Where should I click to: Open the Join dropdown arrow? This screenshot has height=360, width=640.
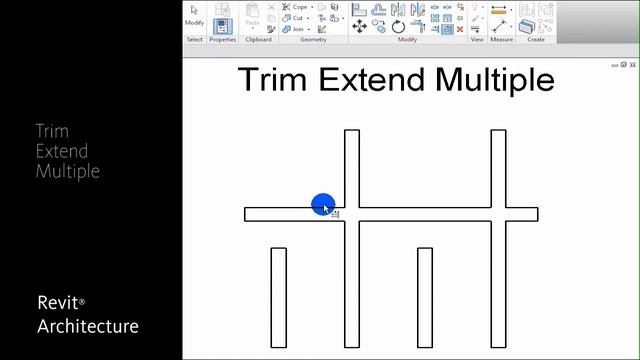(x=309, y=29)
